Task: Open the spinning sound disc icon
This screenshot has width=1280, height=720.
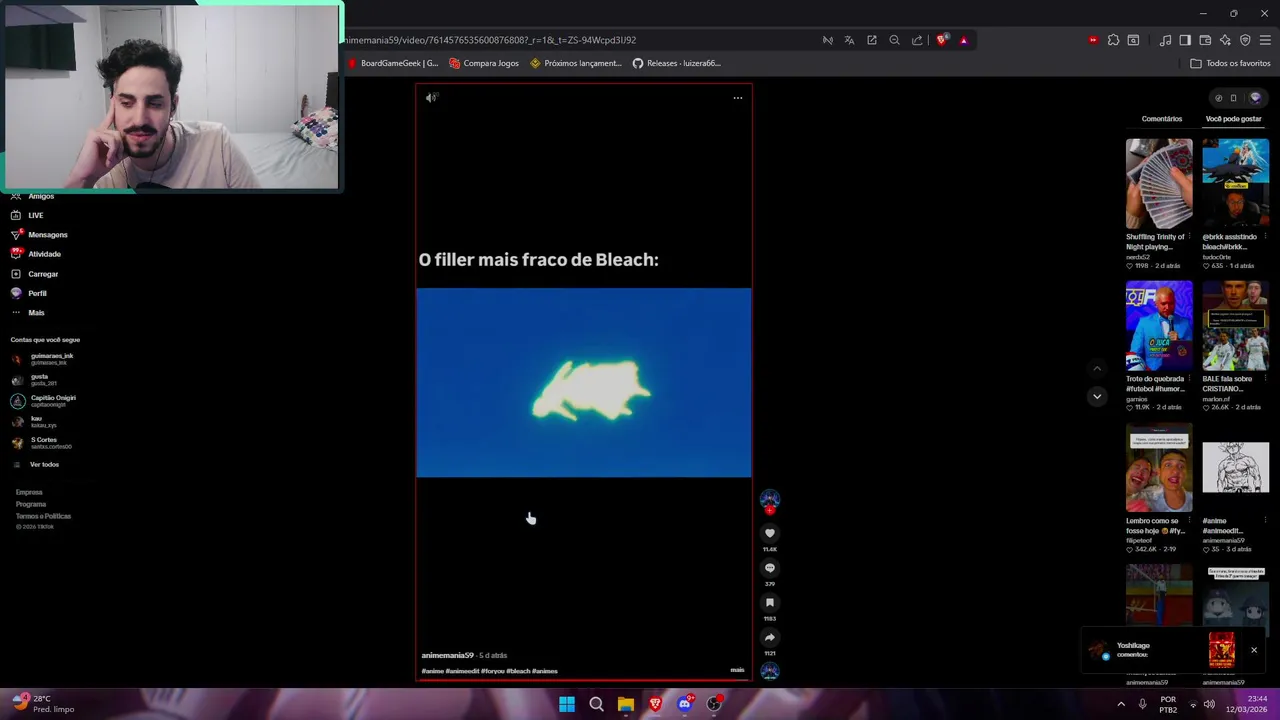Action: (770, 671)
